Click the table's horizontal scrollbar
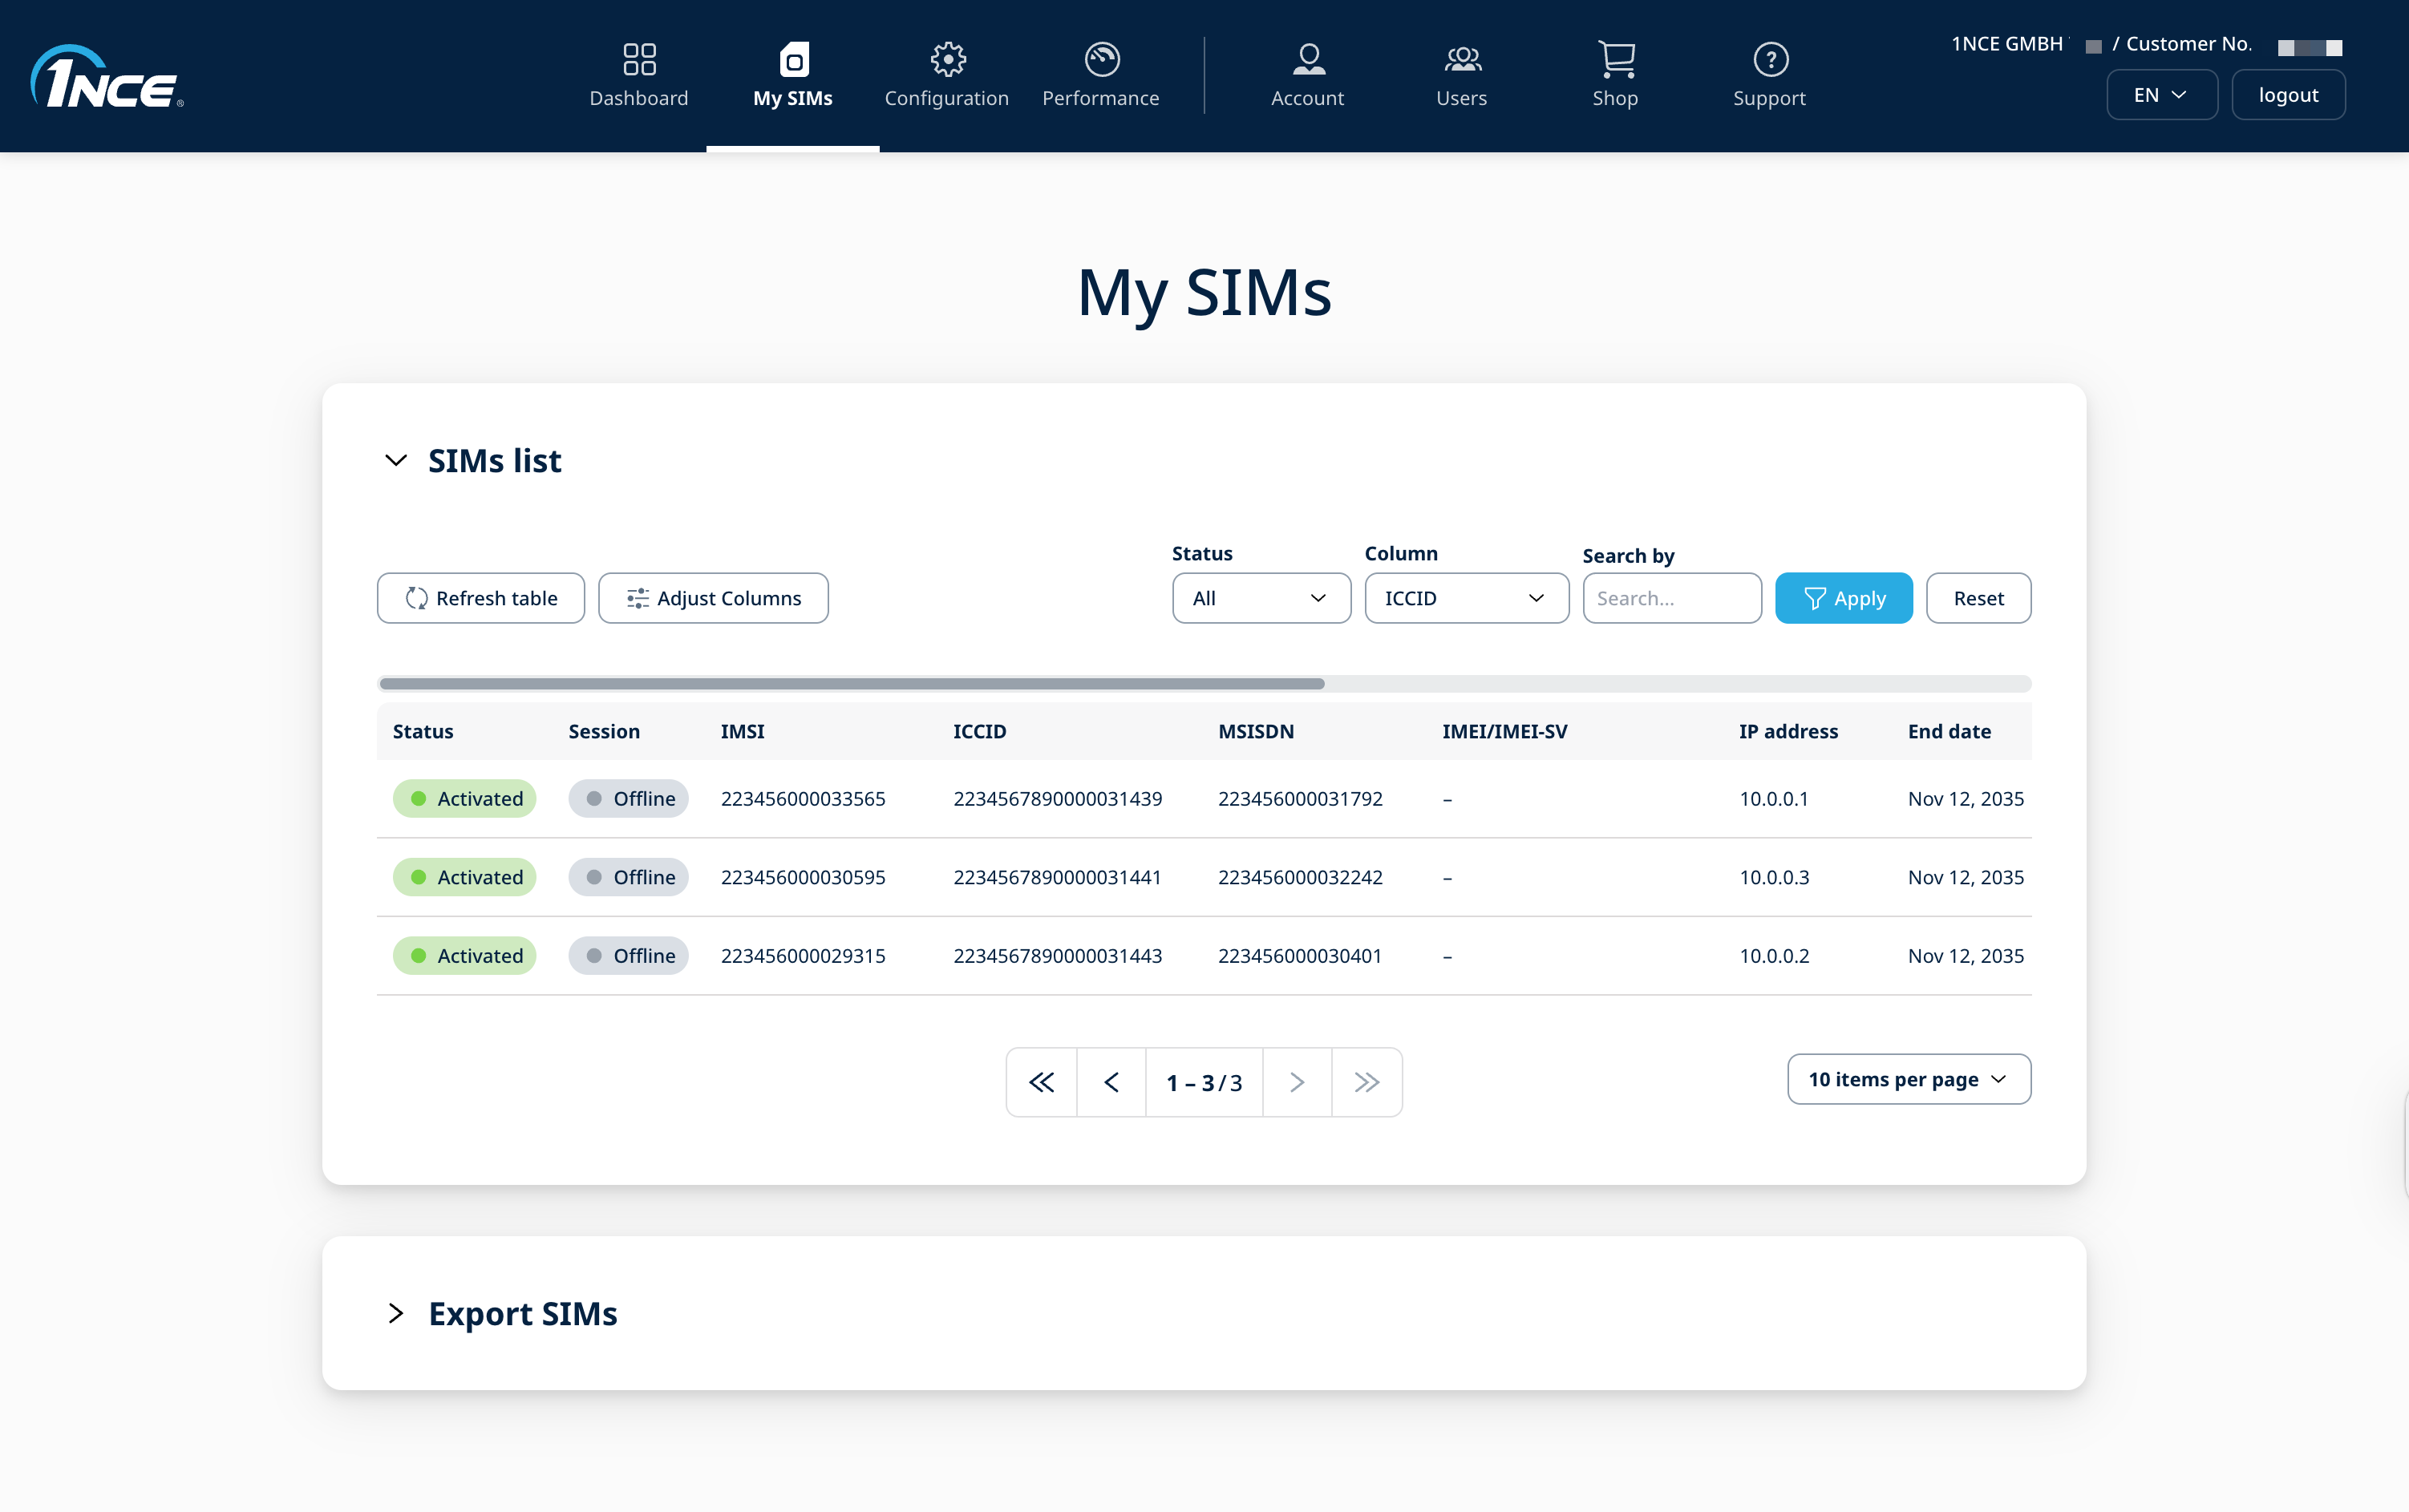Image resolution: width=2409 pixels, height=1512 pixels. point(852,684)
